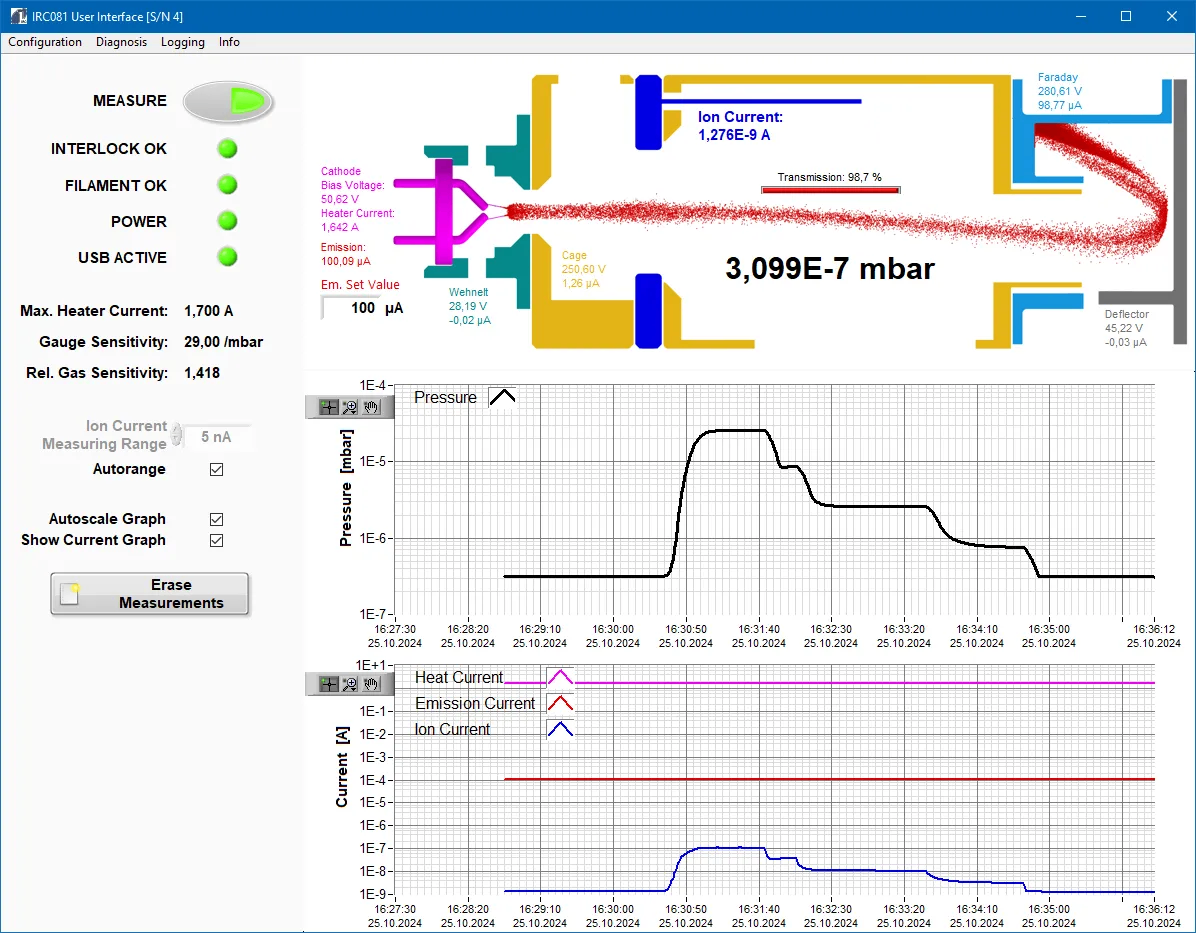The width and height of the screenshot is (1196, 933).
Task: Toggle the green MEASURE switch
Action: (229, 101)
